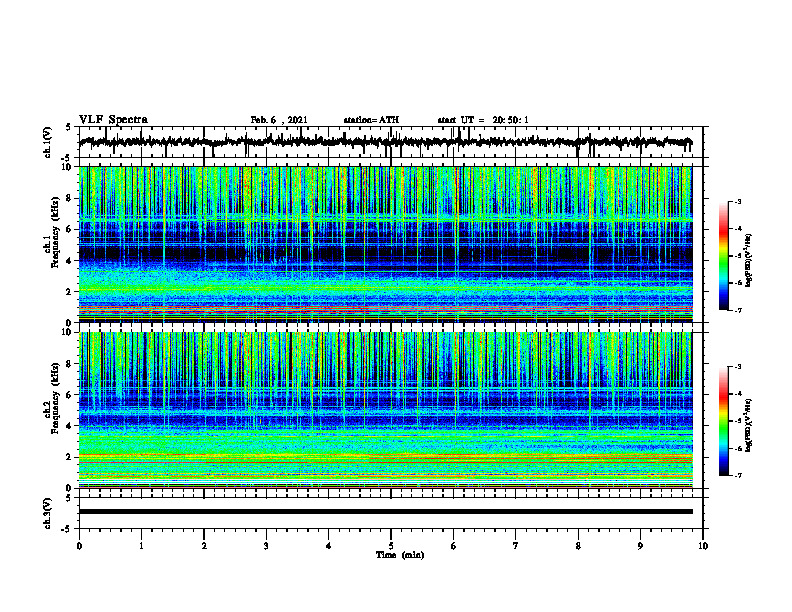This screenshot has width=792, height=612.
Task: Click time axis tick label "5"
Action: (391, 546)
